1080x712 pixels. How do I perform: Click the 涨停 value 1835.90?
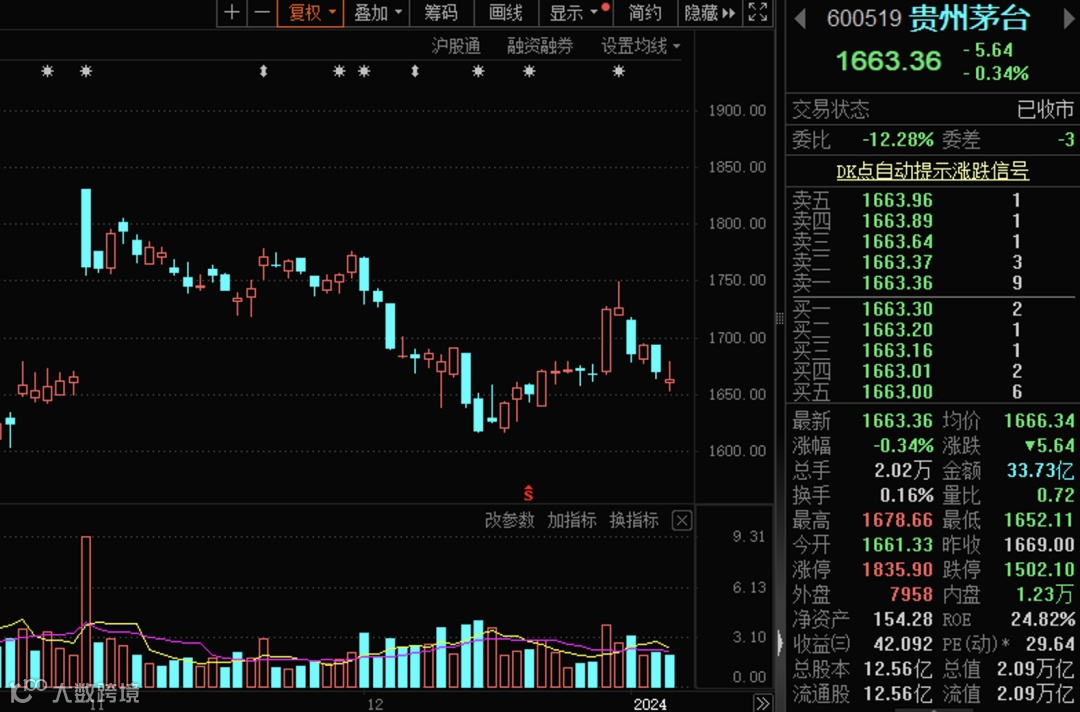[x=897, y=569]
